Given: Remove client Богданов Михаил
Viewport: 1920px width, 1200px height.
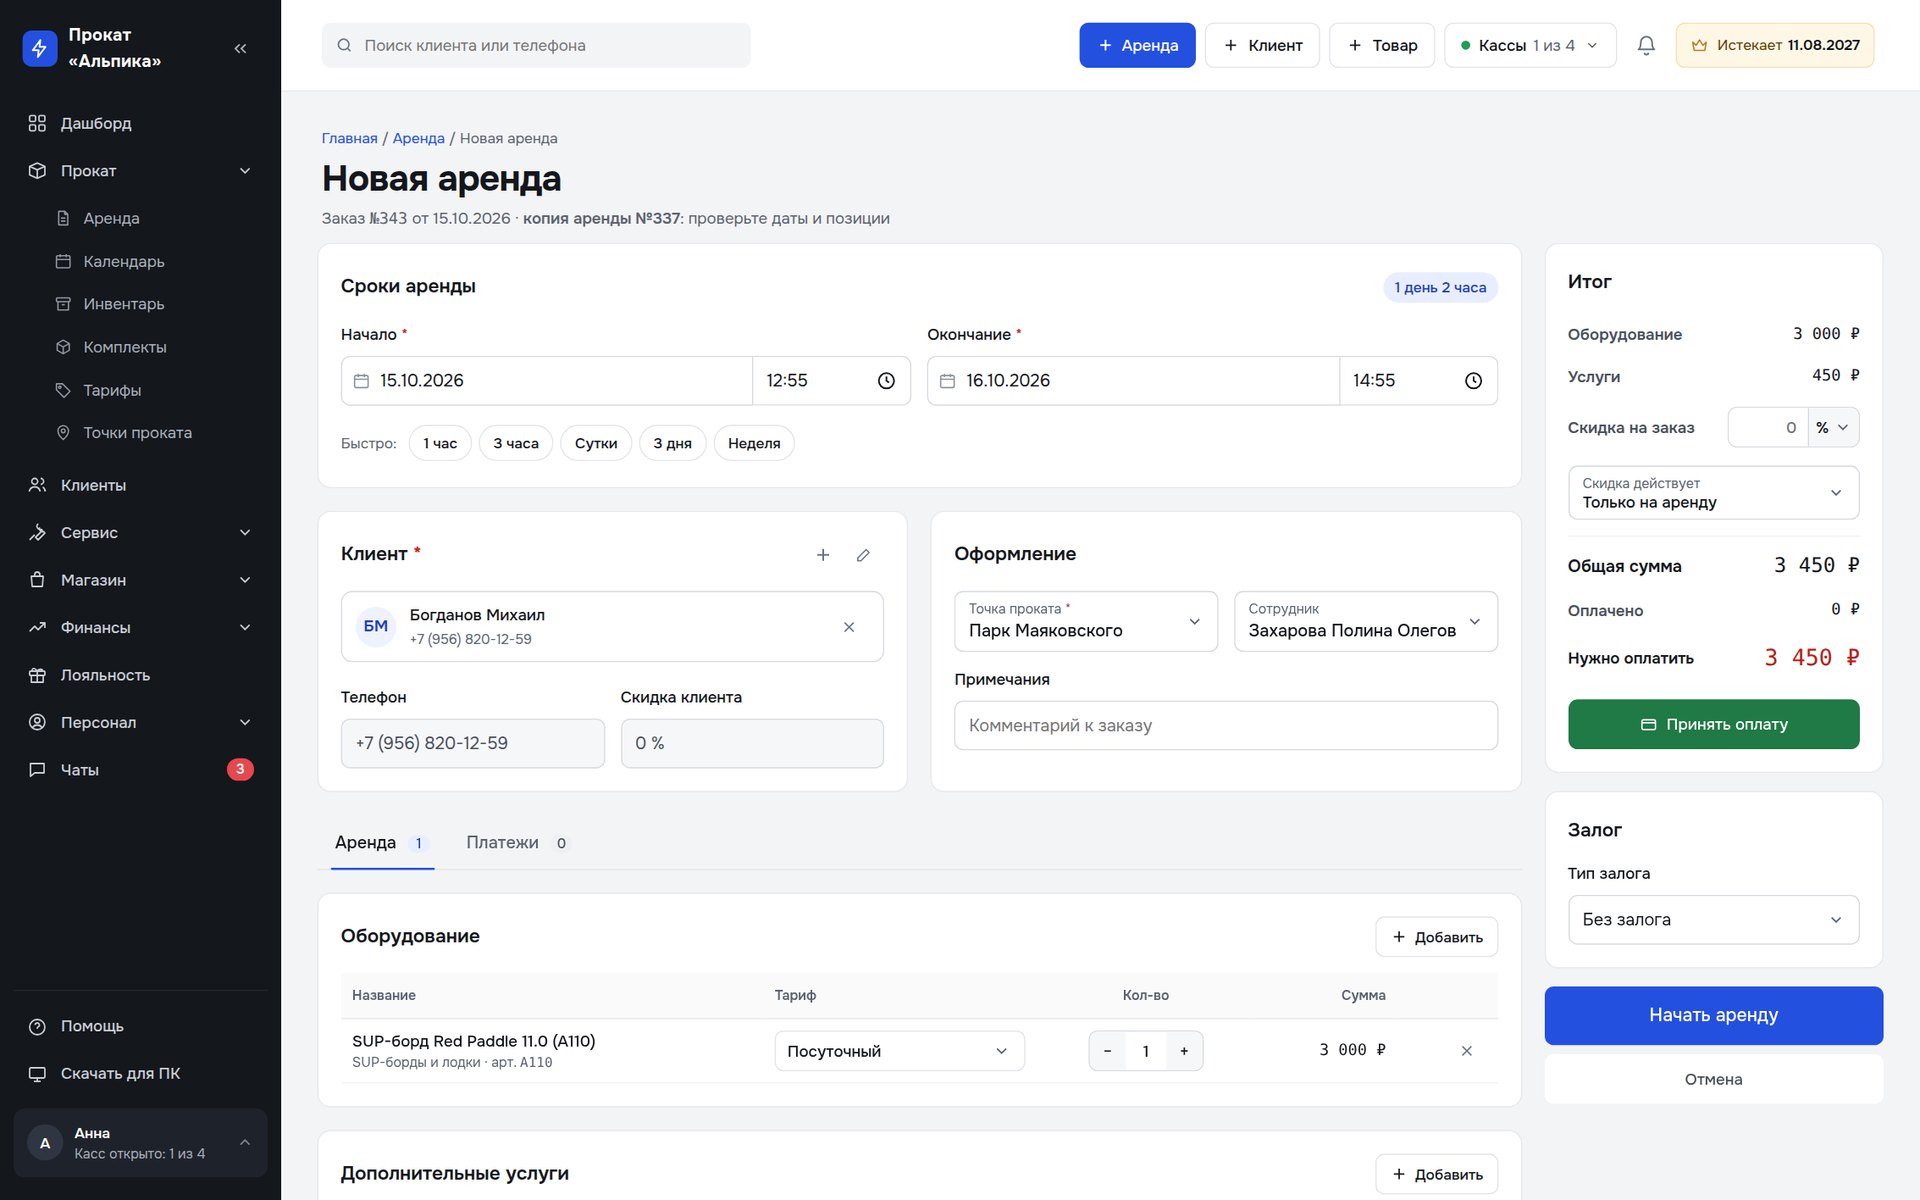Looking at the screenshot, I should click(849, 627).
